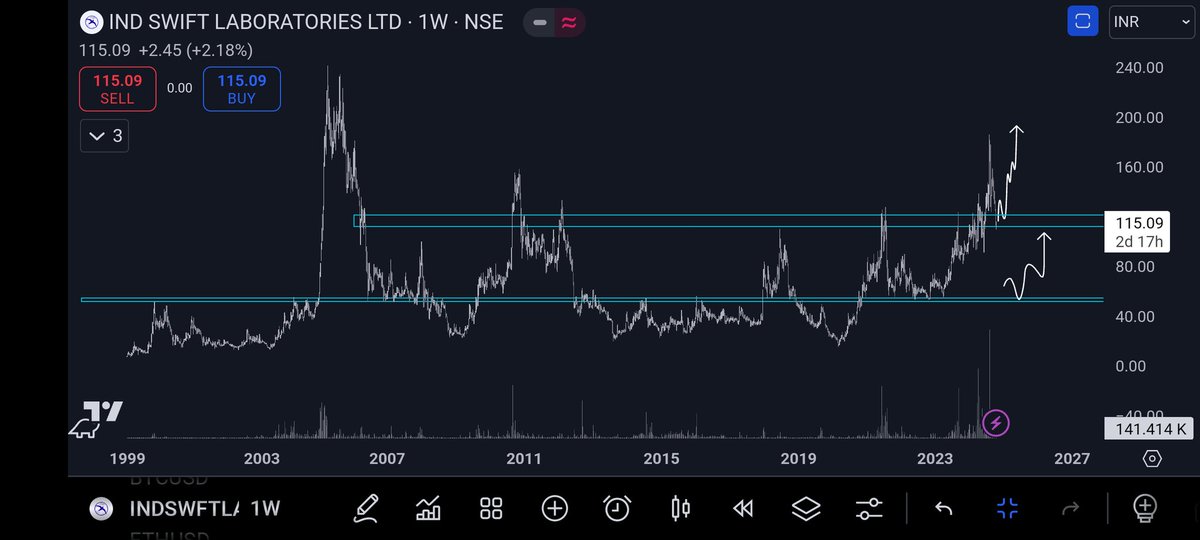Image resolution: width=1200 pixels, height=540 pixels.
Task: Start bar replay rewind icon
Action: click(742, 508)
